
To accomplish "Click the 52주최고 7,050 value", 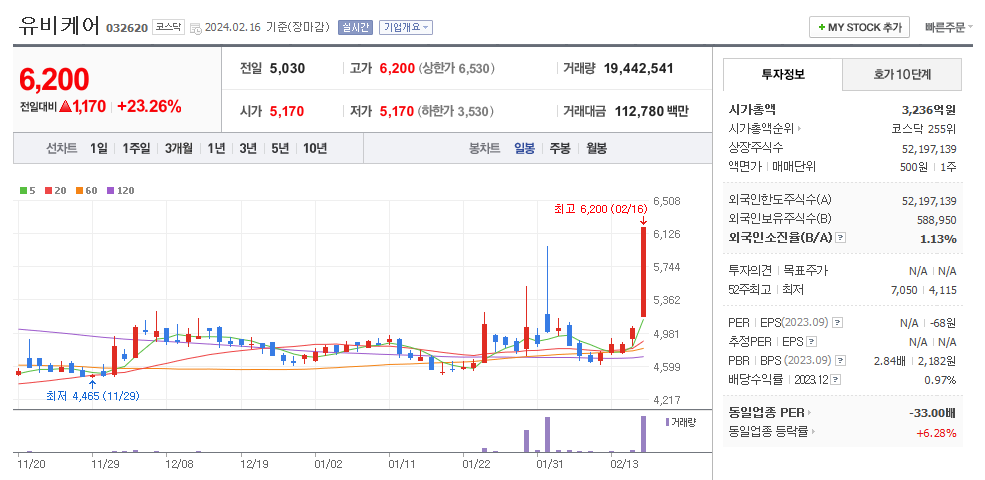I will coord(905,290).
